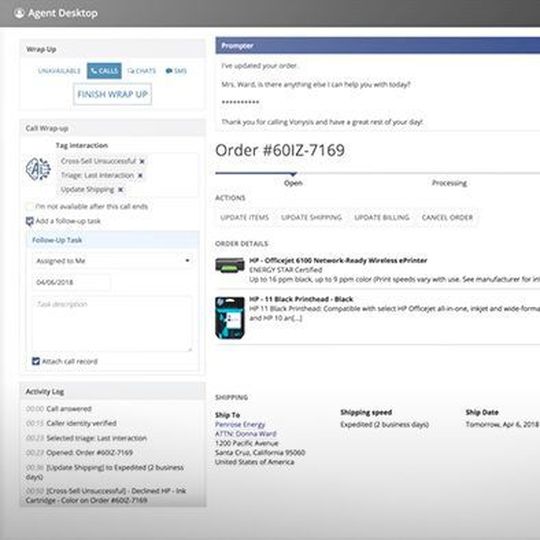Viewport: 540px width, 540px height.
Task: Click the HP 11 Printhead thumbnail
Action: click(x=230, y=318)
